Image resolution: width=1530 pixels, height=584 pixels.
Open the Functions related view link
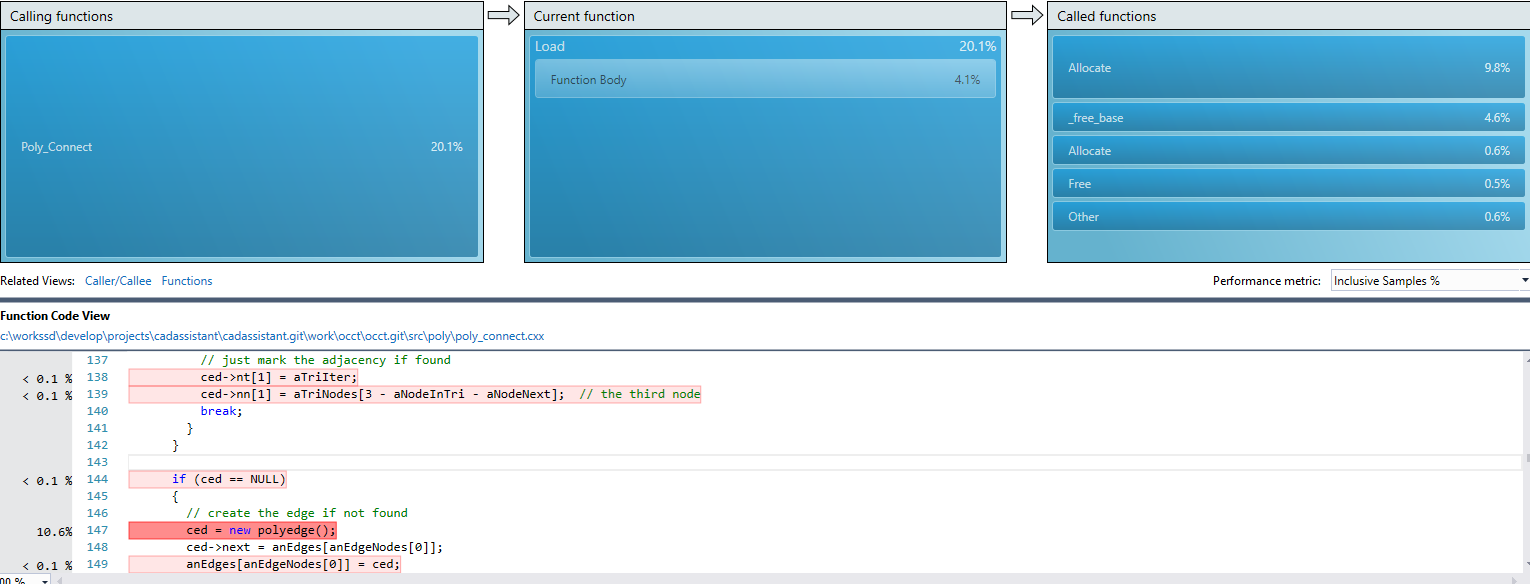pos(187,281)
